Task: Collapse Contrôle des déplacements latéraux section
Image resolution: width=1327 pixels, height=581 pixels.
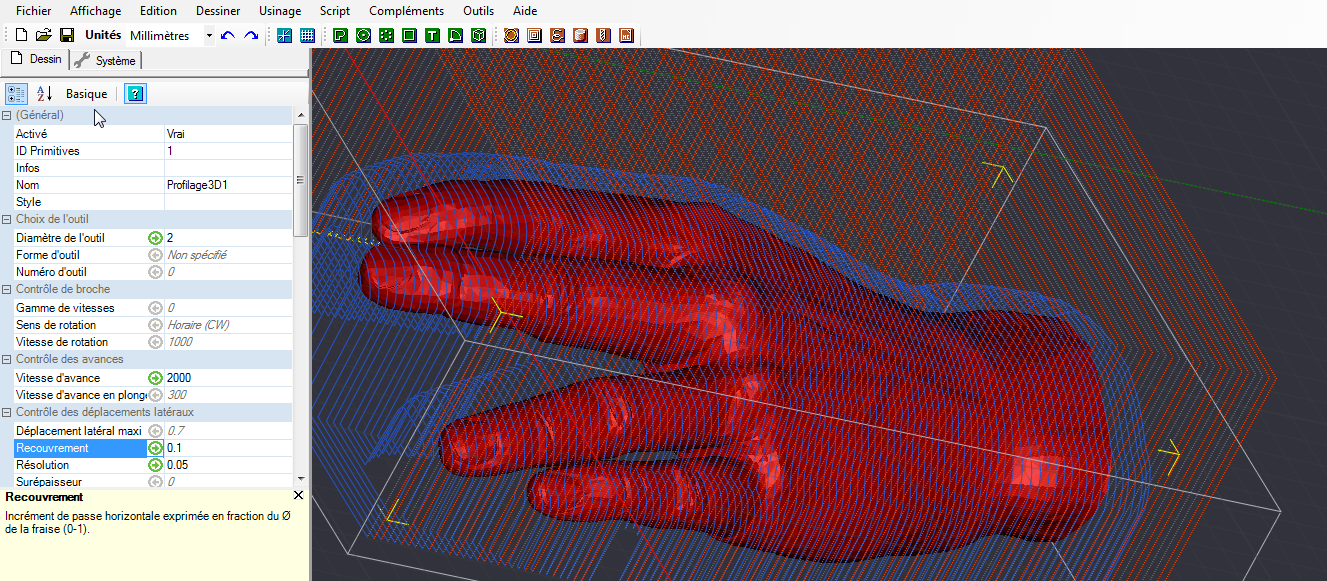Action: click(x=7, y=412)
